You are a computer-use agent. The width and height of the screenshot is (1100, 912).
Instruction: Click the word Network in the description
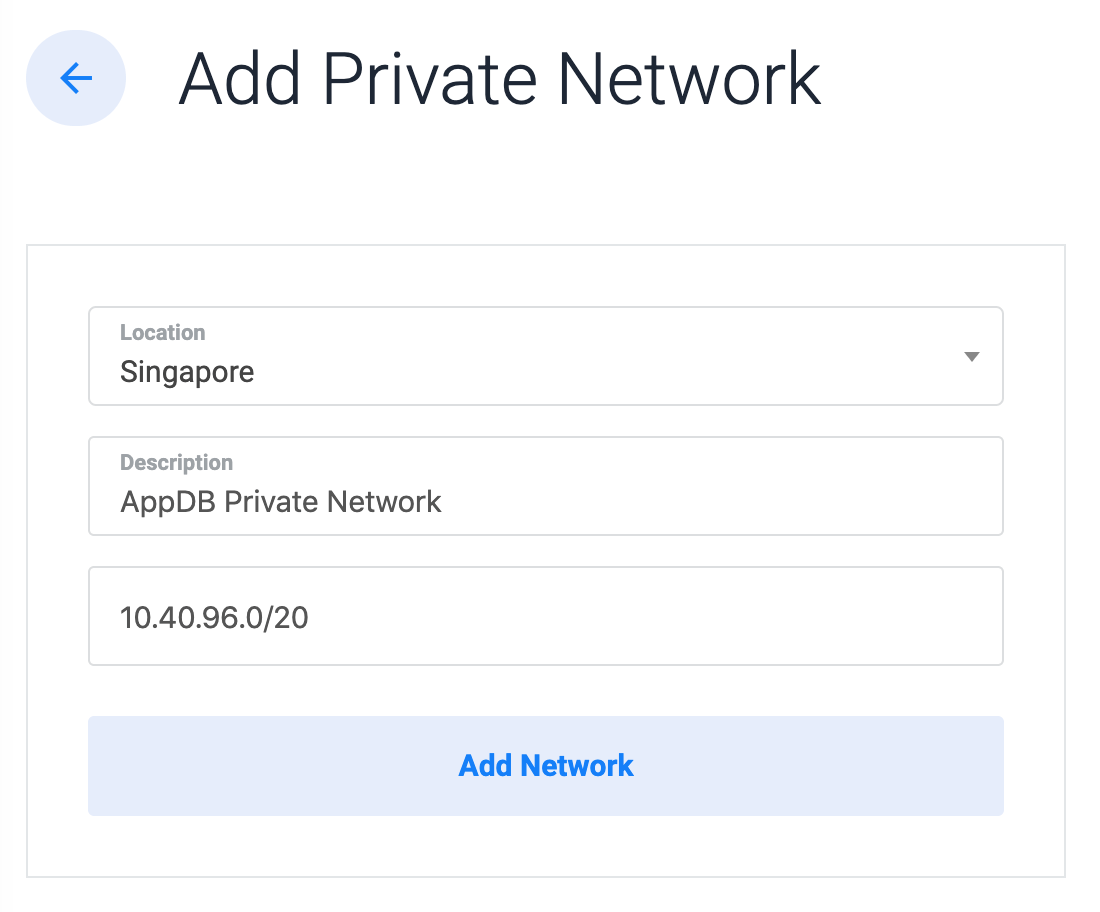384,502
